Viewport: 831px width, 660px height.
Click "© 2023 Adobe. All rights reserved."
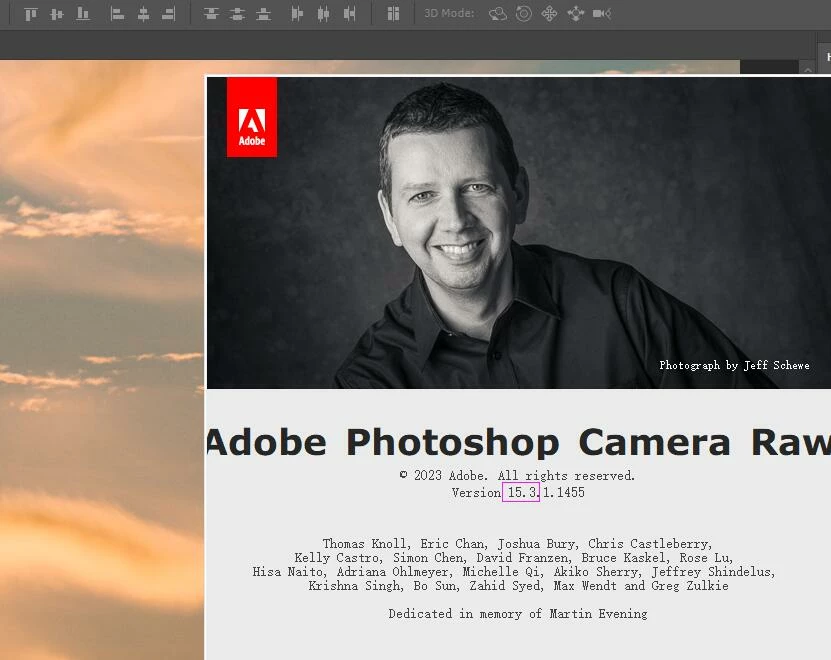(517, 476)
